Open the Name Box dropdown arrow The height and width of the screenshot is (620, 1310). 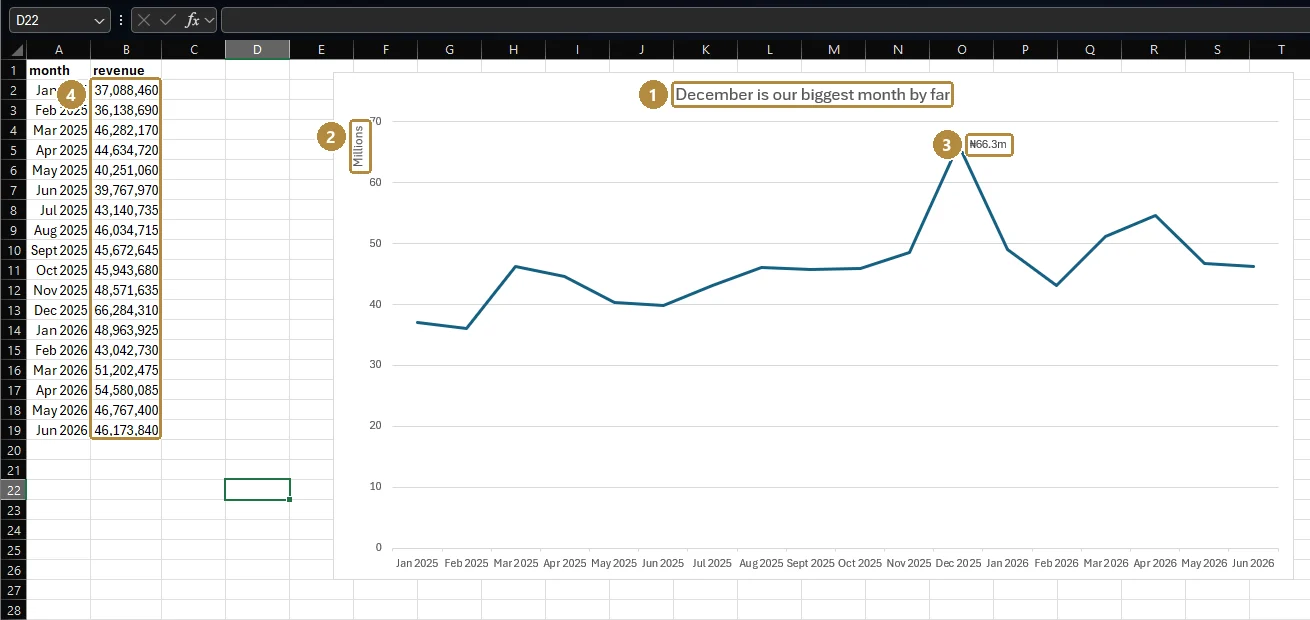[x=99, y=20]
